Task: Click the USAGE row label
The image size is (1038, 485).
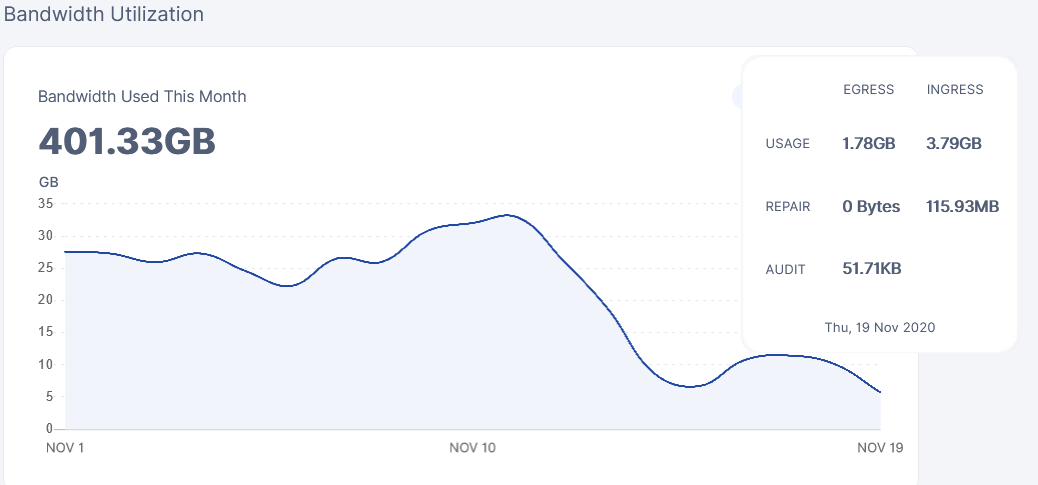Action: pos(788,144)
